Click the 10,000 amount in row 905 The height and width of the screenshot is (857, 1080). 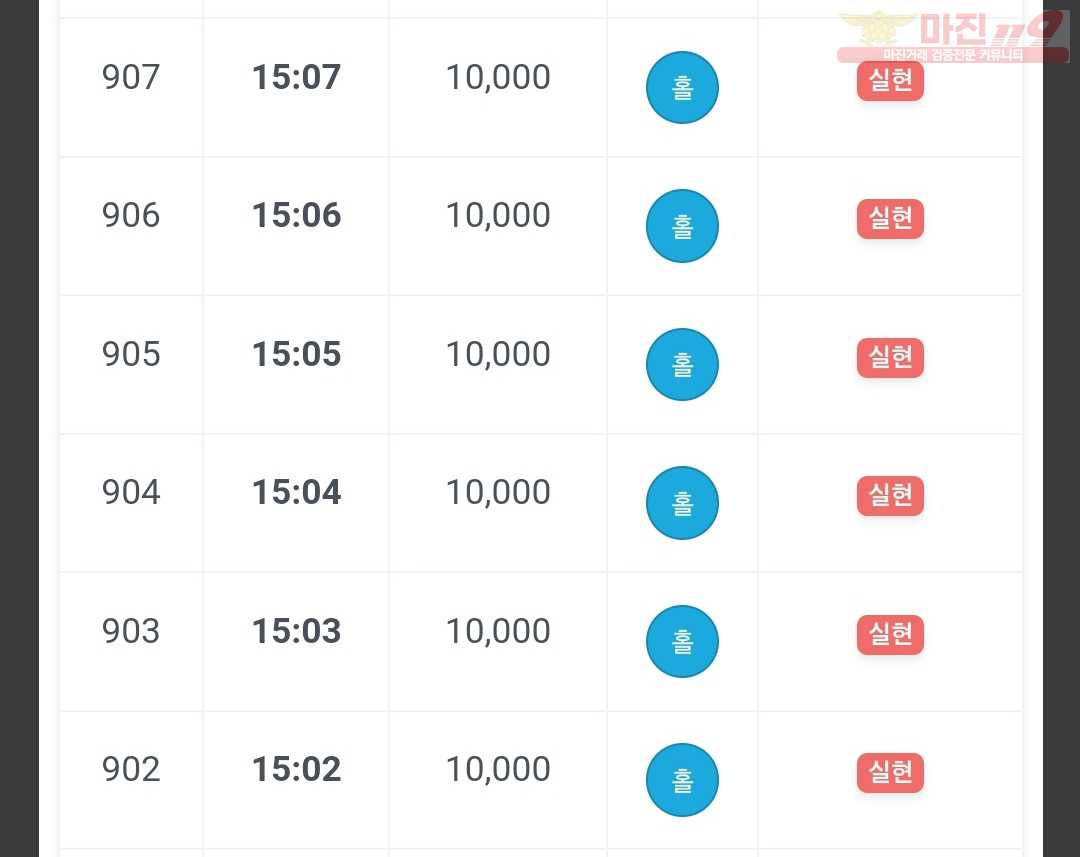pyautogui.click(x=498, y=355)
